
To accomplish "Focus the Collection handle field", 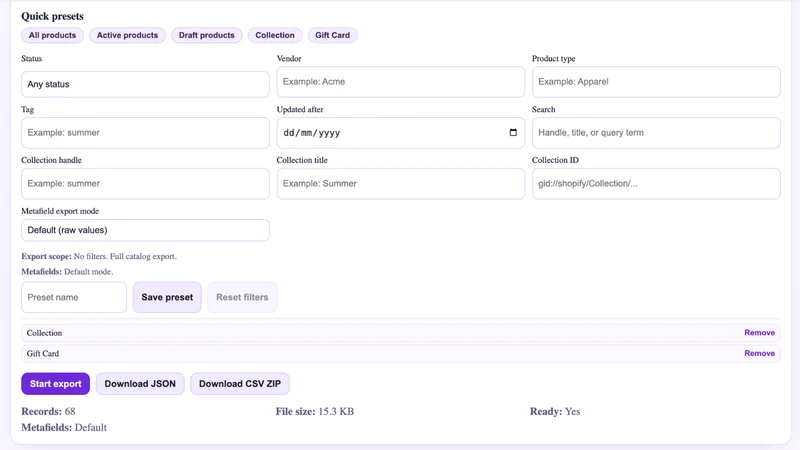I will [x=145, y=184].
